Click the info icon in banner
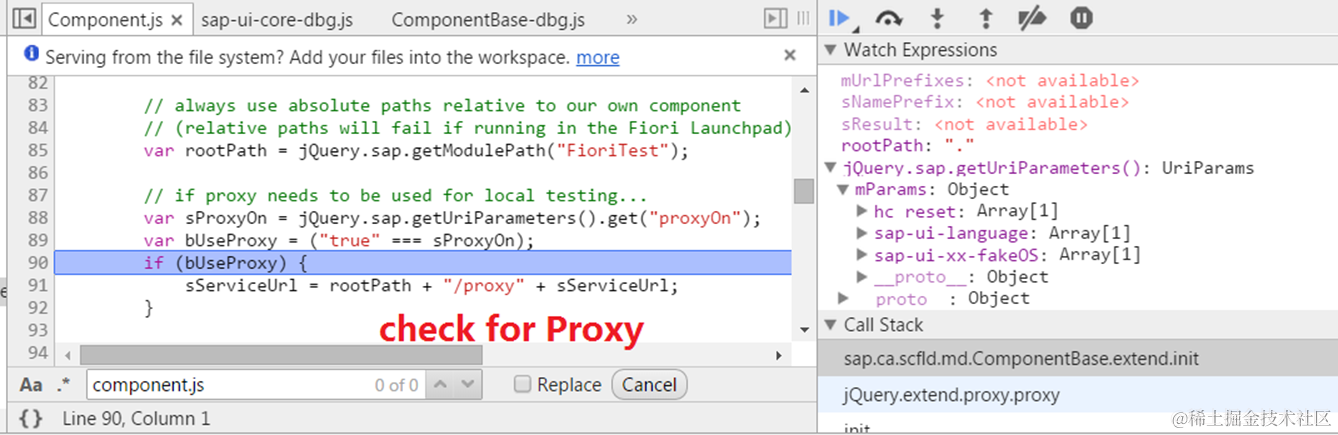This screenshot has width=1338, height=435. point(31,55)
